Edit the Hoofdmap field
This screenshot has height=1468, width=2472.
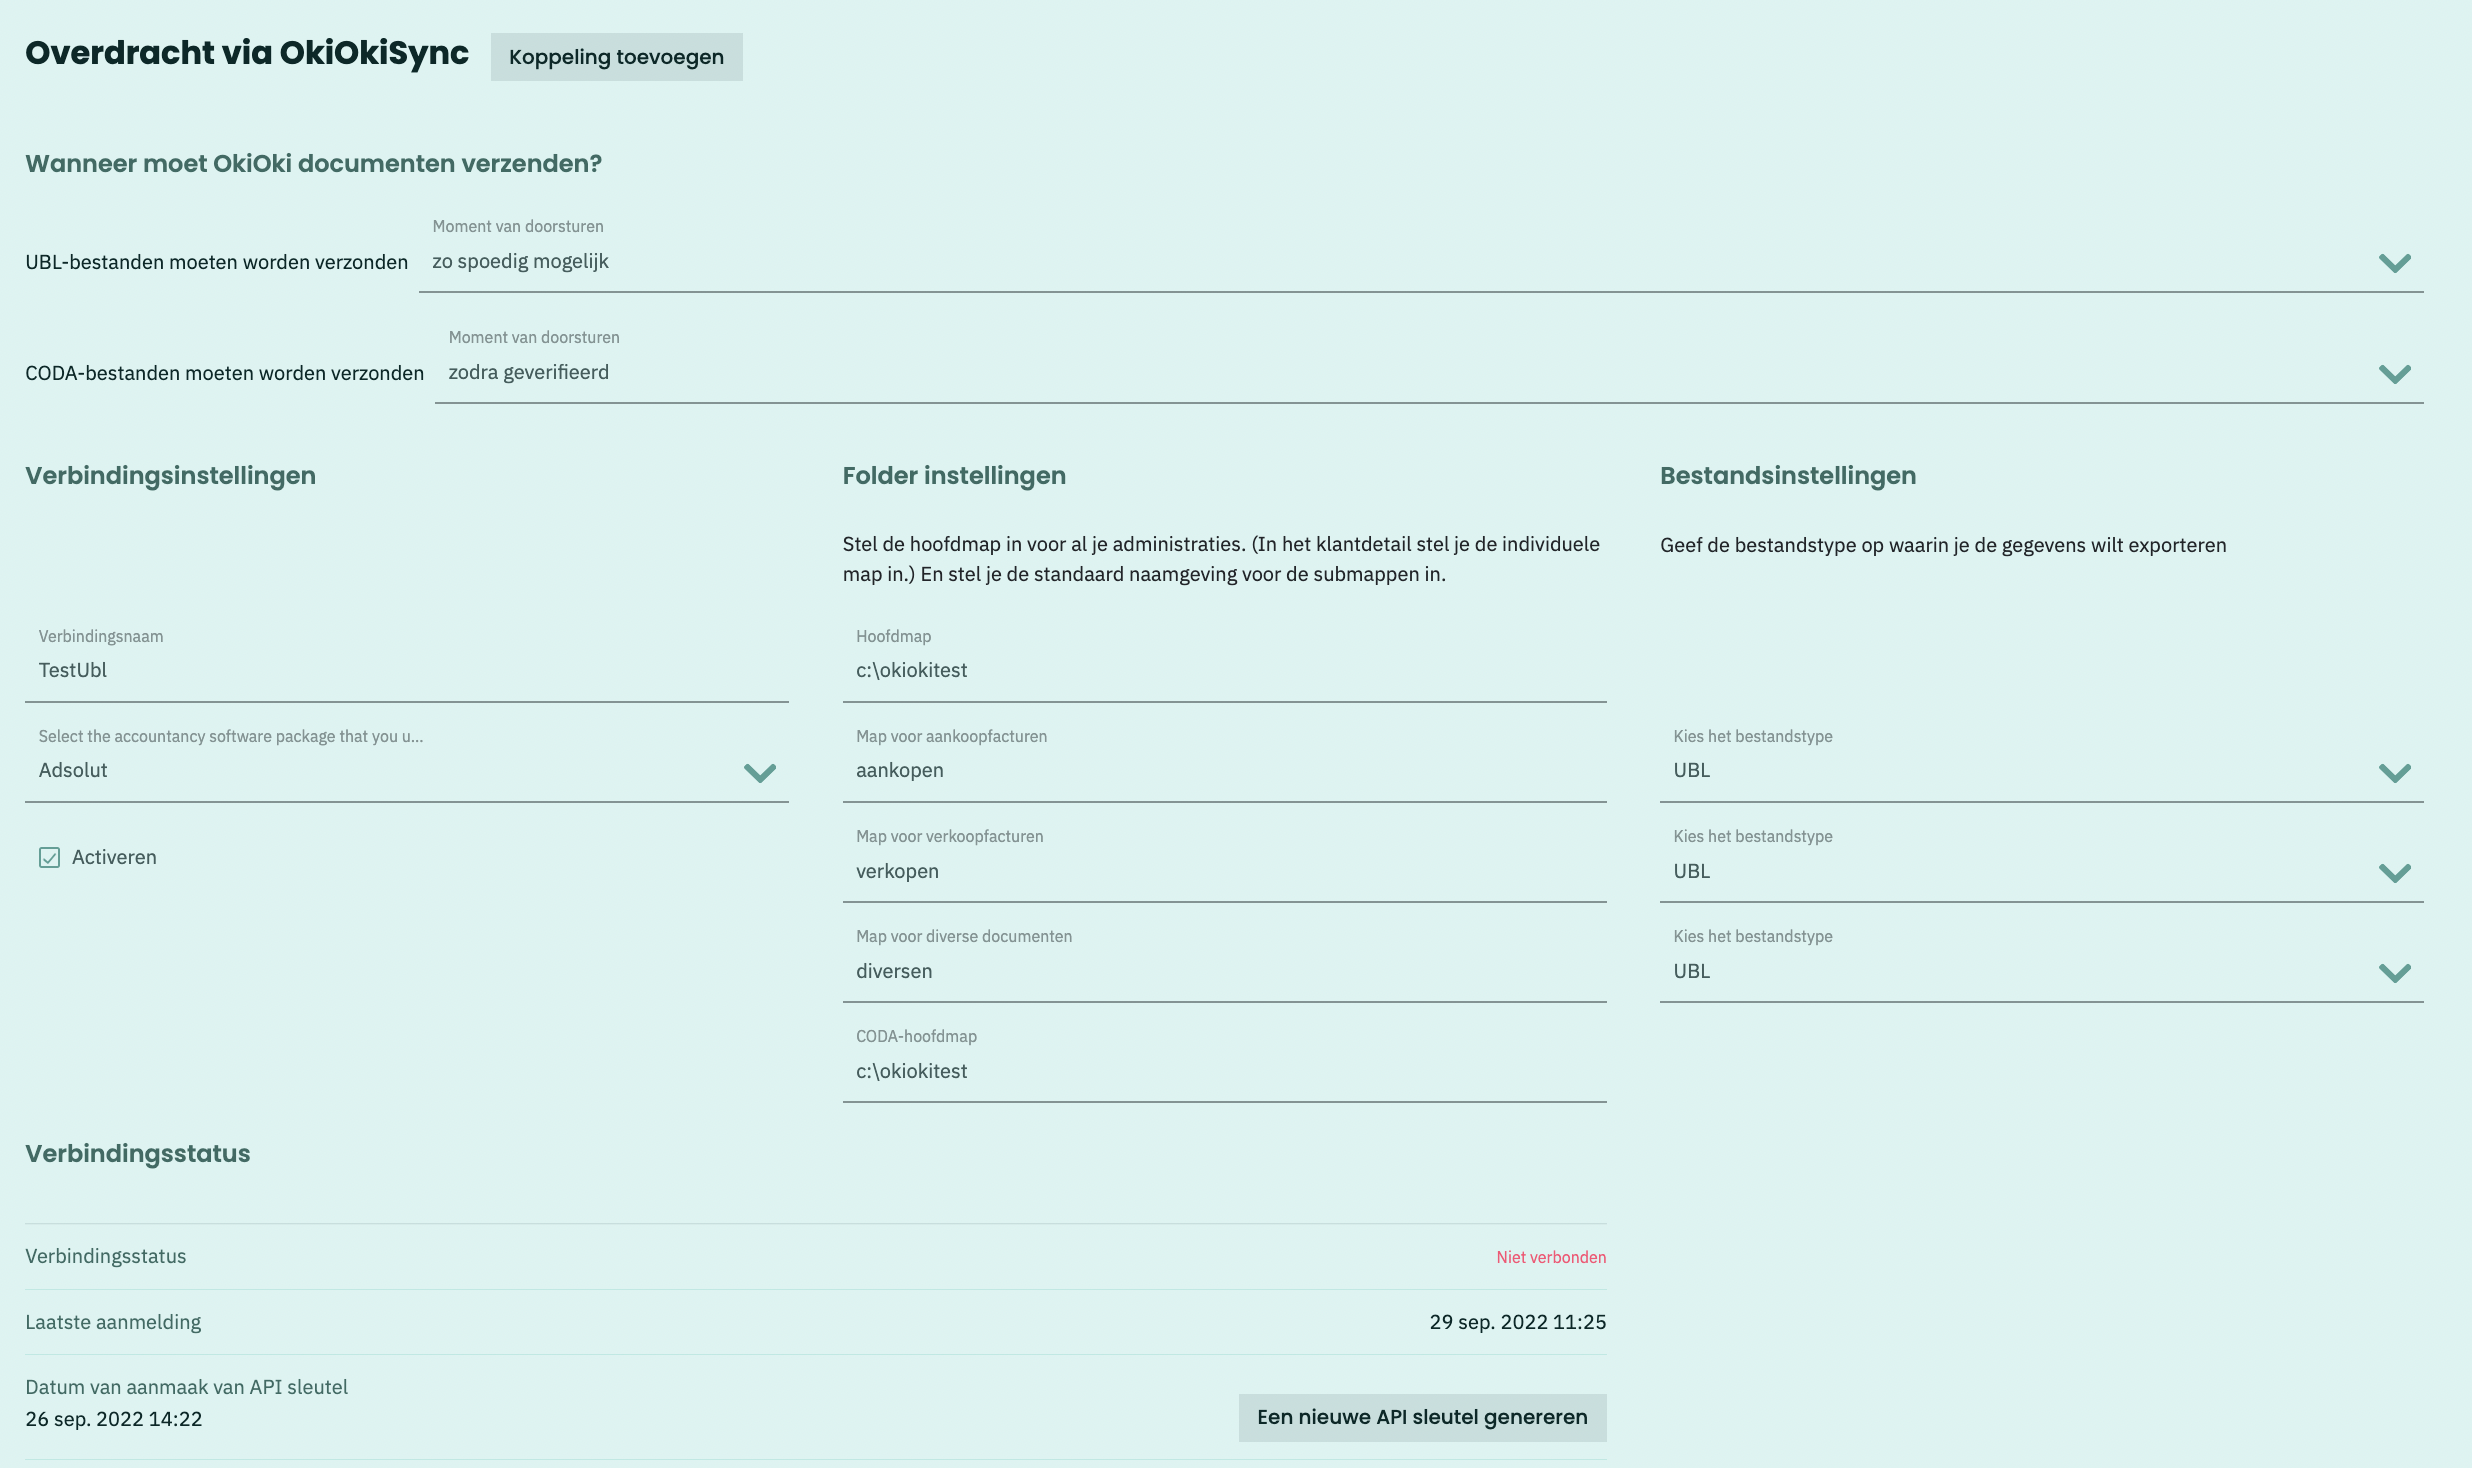tap(1224, 662)
